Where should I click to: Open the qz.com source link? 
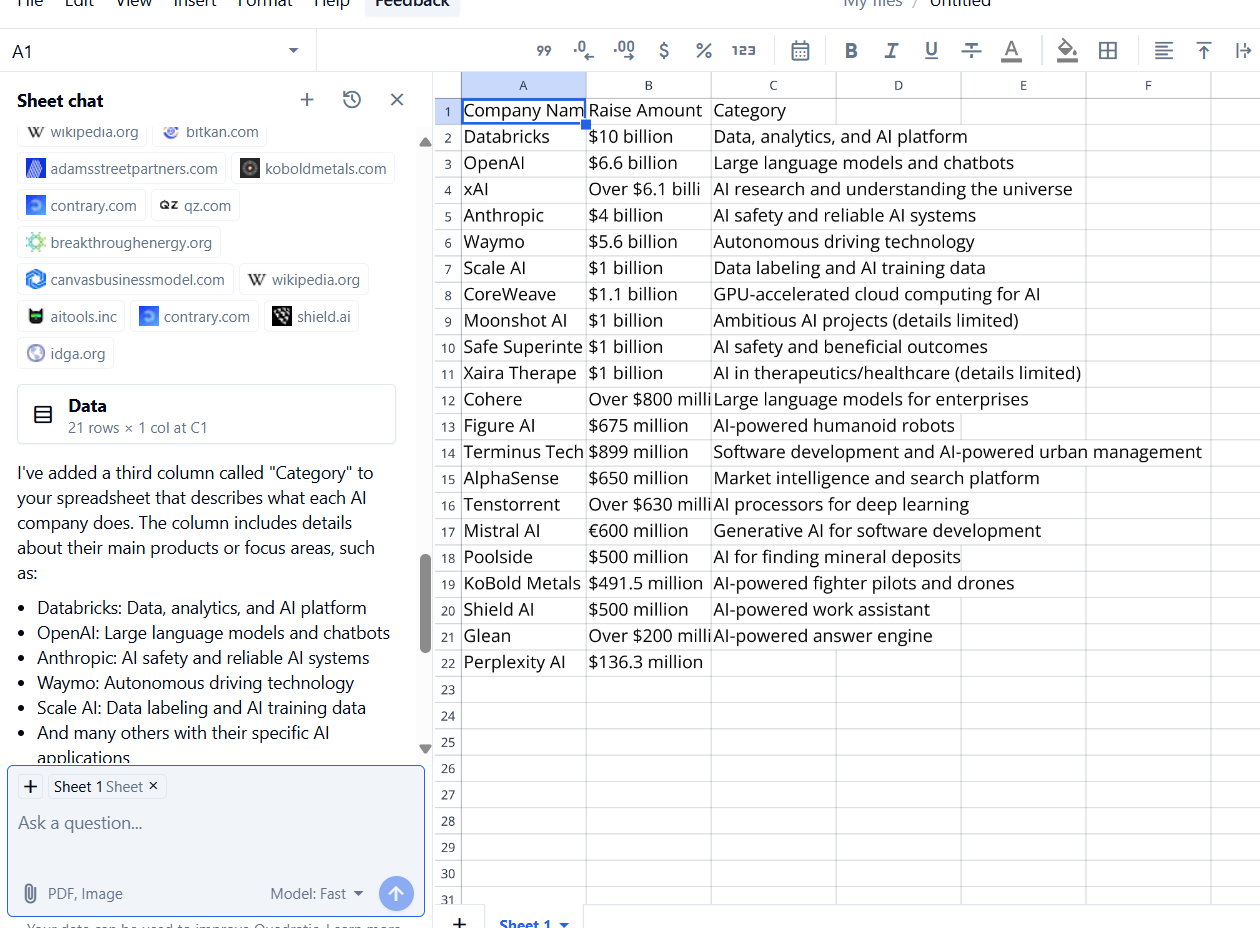[196, 205]
